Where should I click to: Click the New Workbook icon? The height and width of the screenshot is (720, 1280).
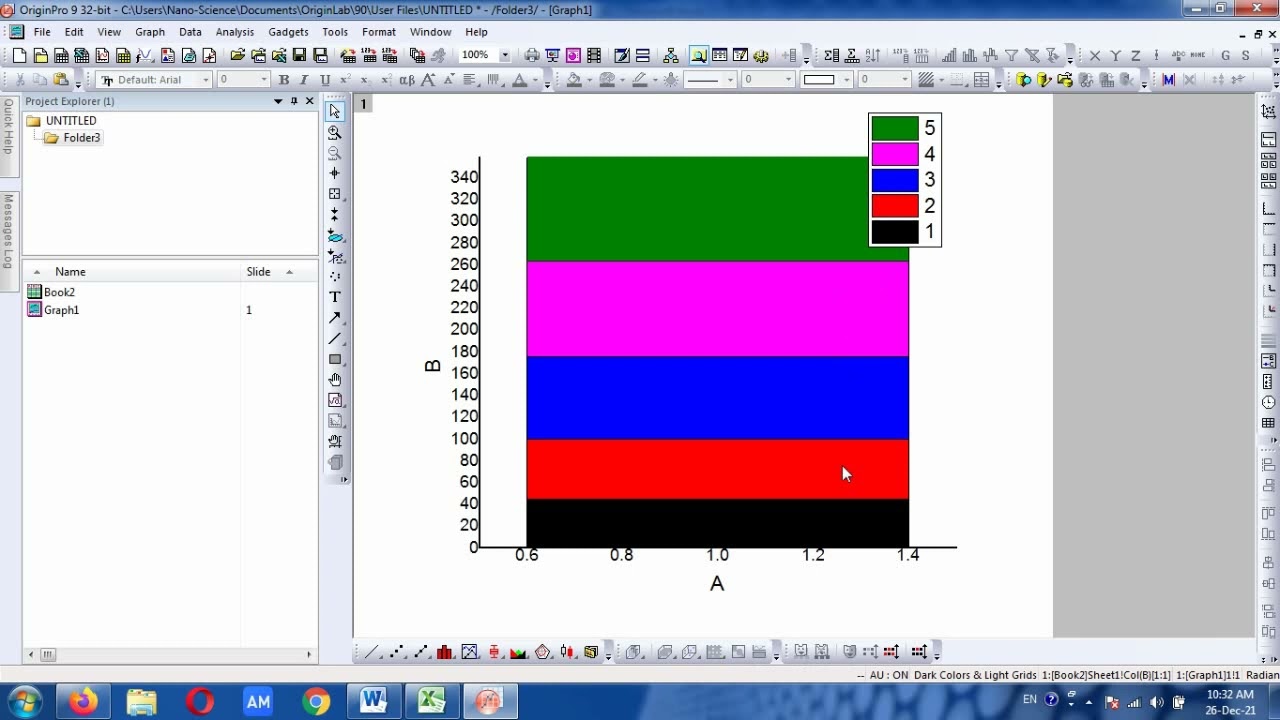61,56
